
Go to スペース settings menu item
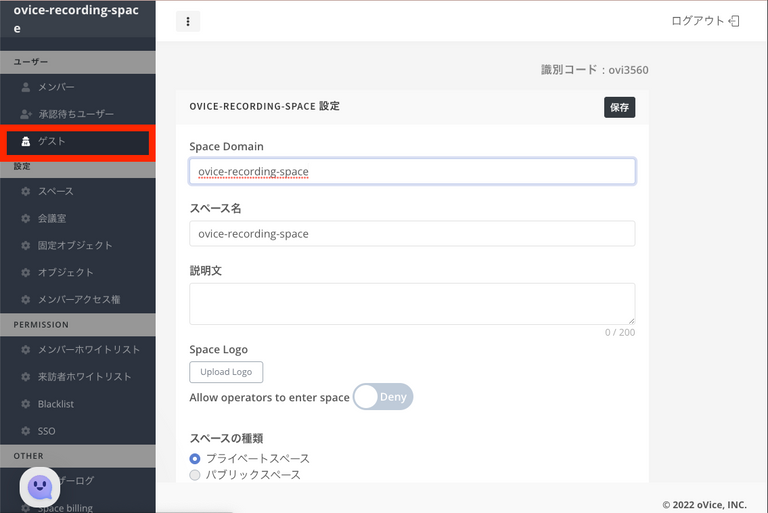[x=78, y=192]
